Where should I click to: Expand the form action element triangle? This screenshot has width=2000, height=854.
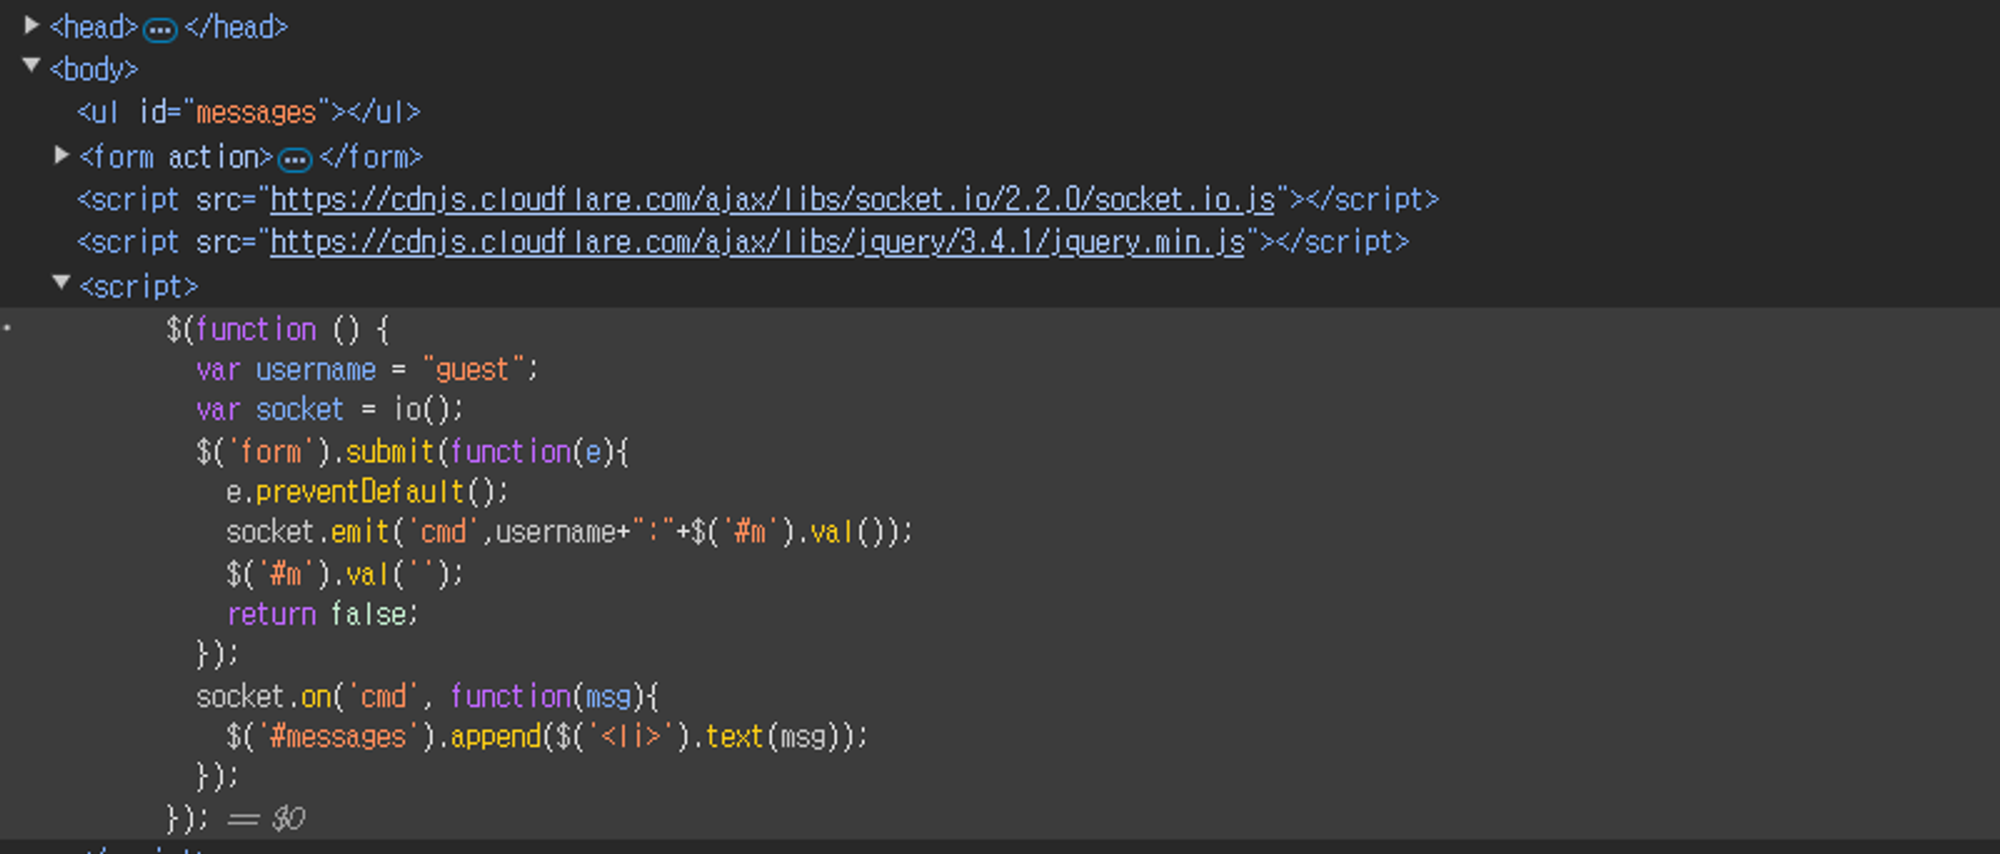61,155
